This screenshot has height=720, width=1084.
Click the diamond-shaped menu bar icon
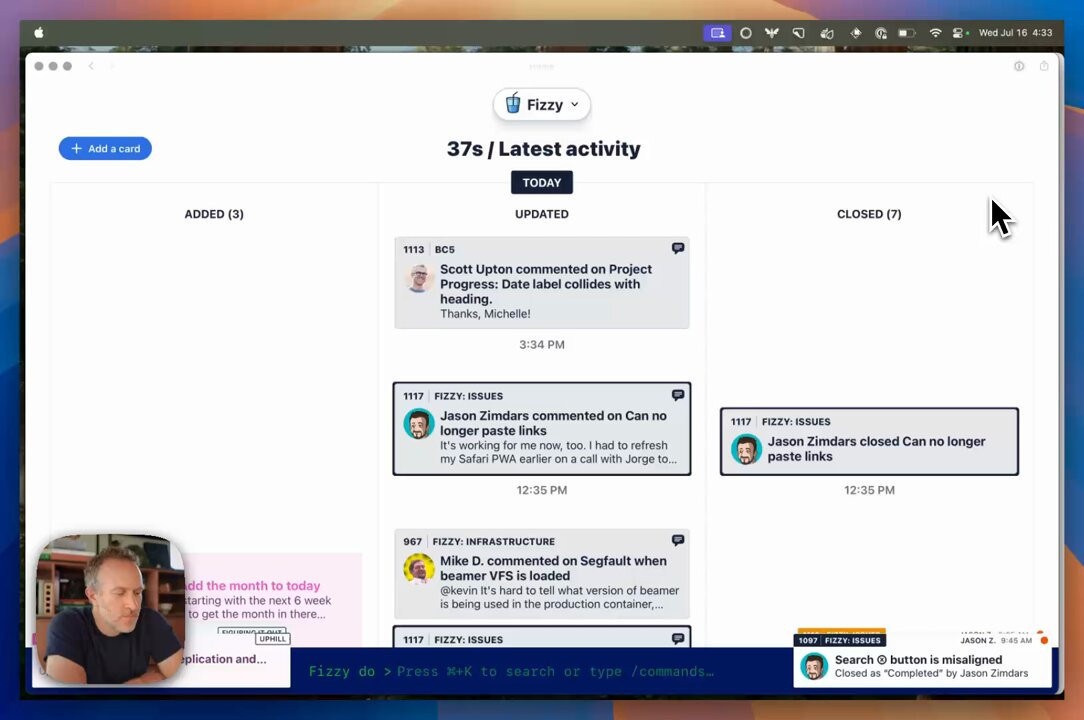tap(855, 33)
